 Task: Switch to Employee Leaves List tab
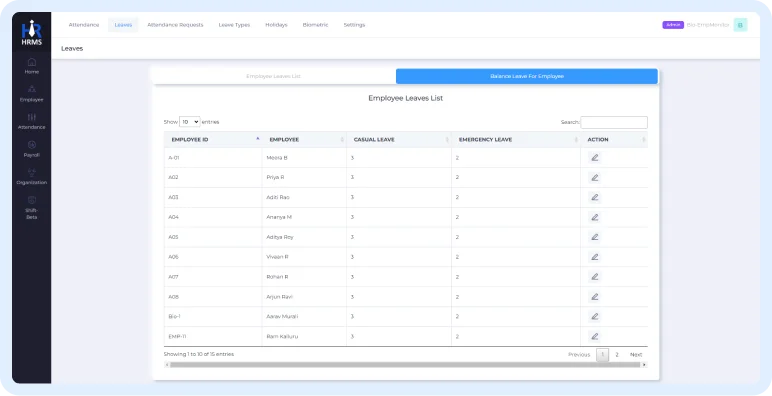click(x=273, y=76)
